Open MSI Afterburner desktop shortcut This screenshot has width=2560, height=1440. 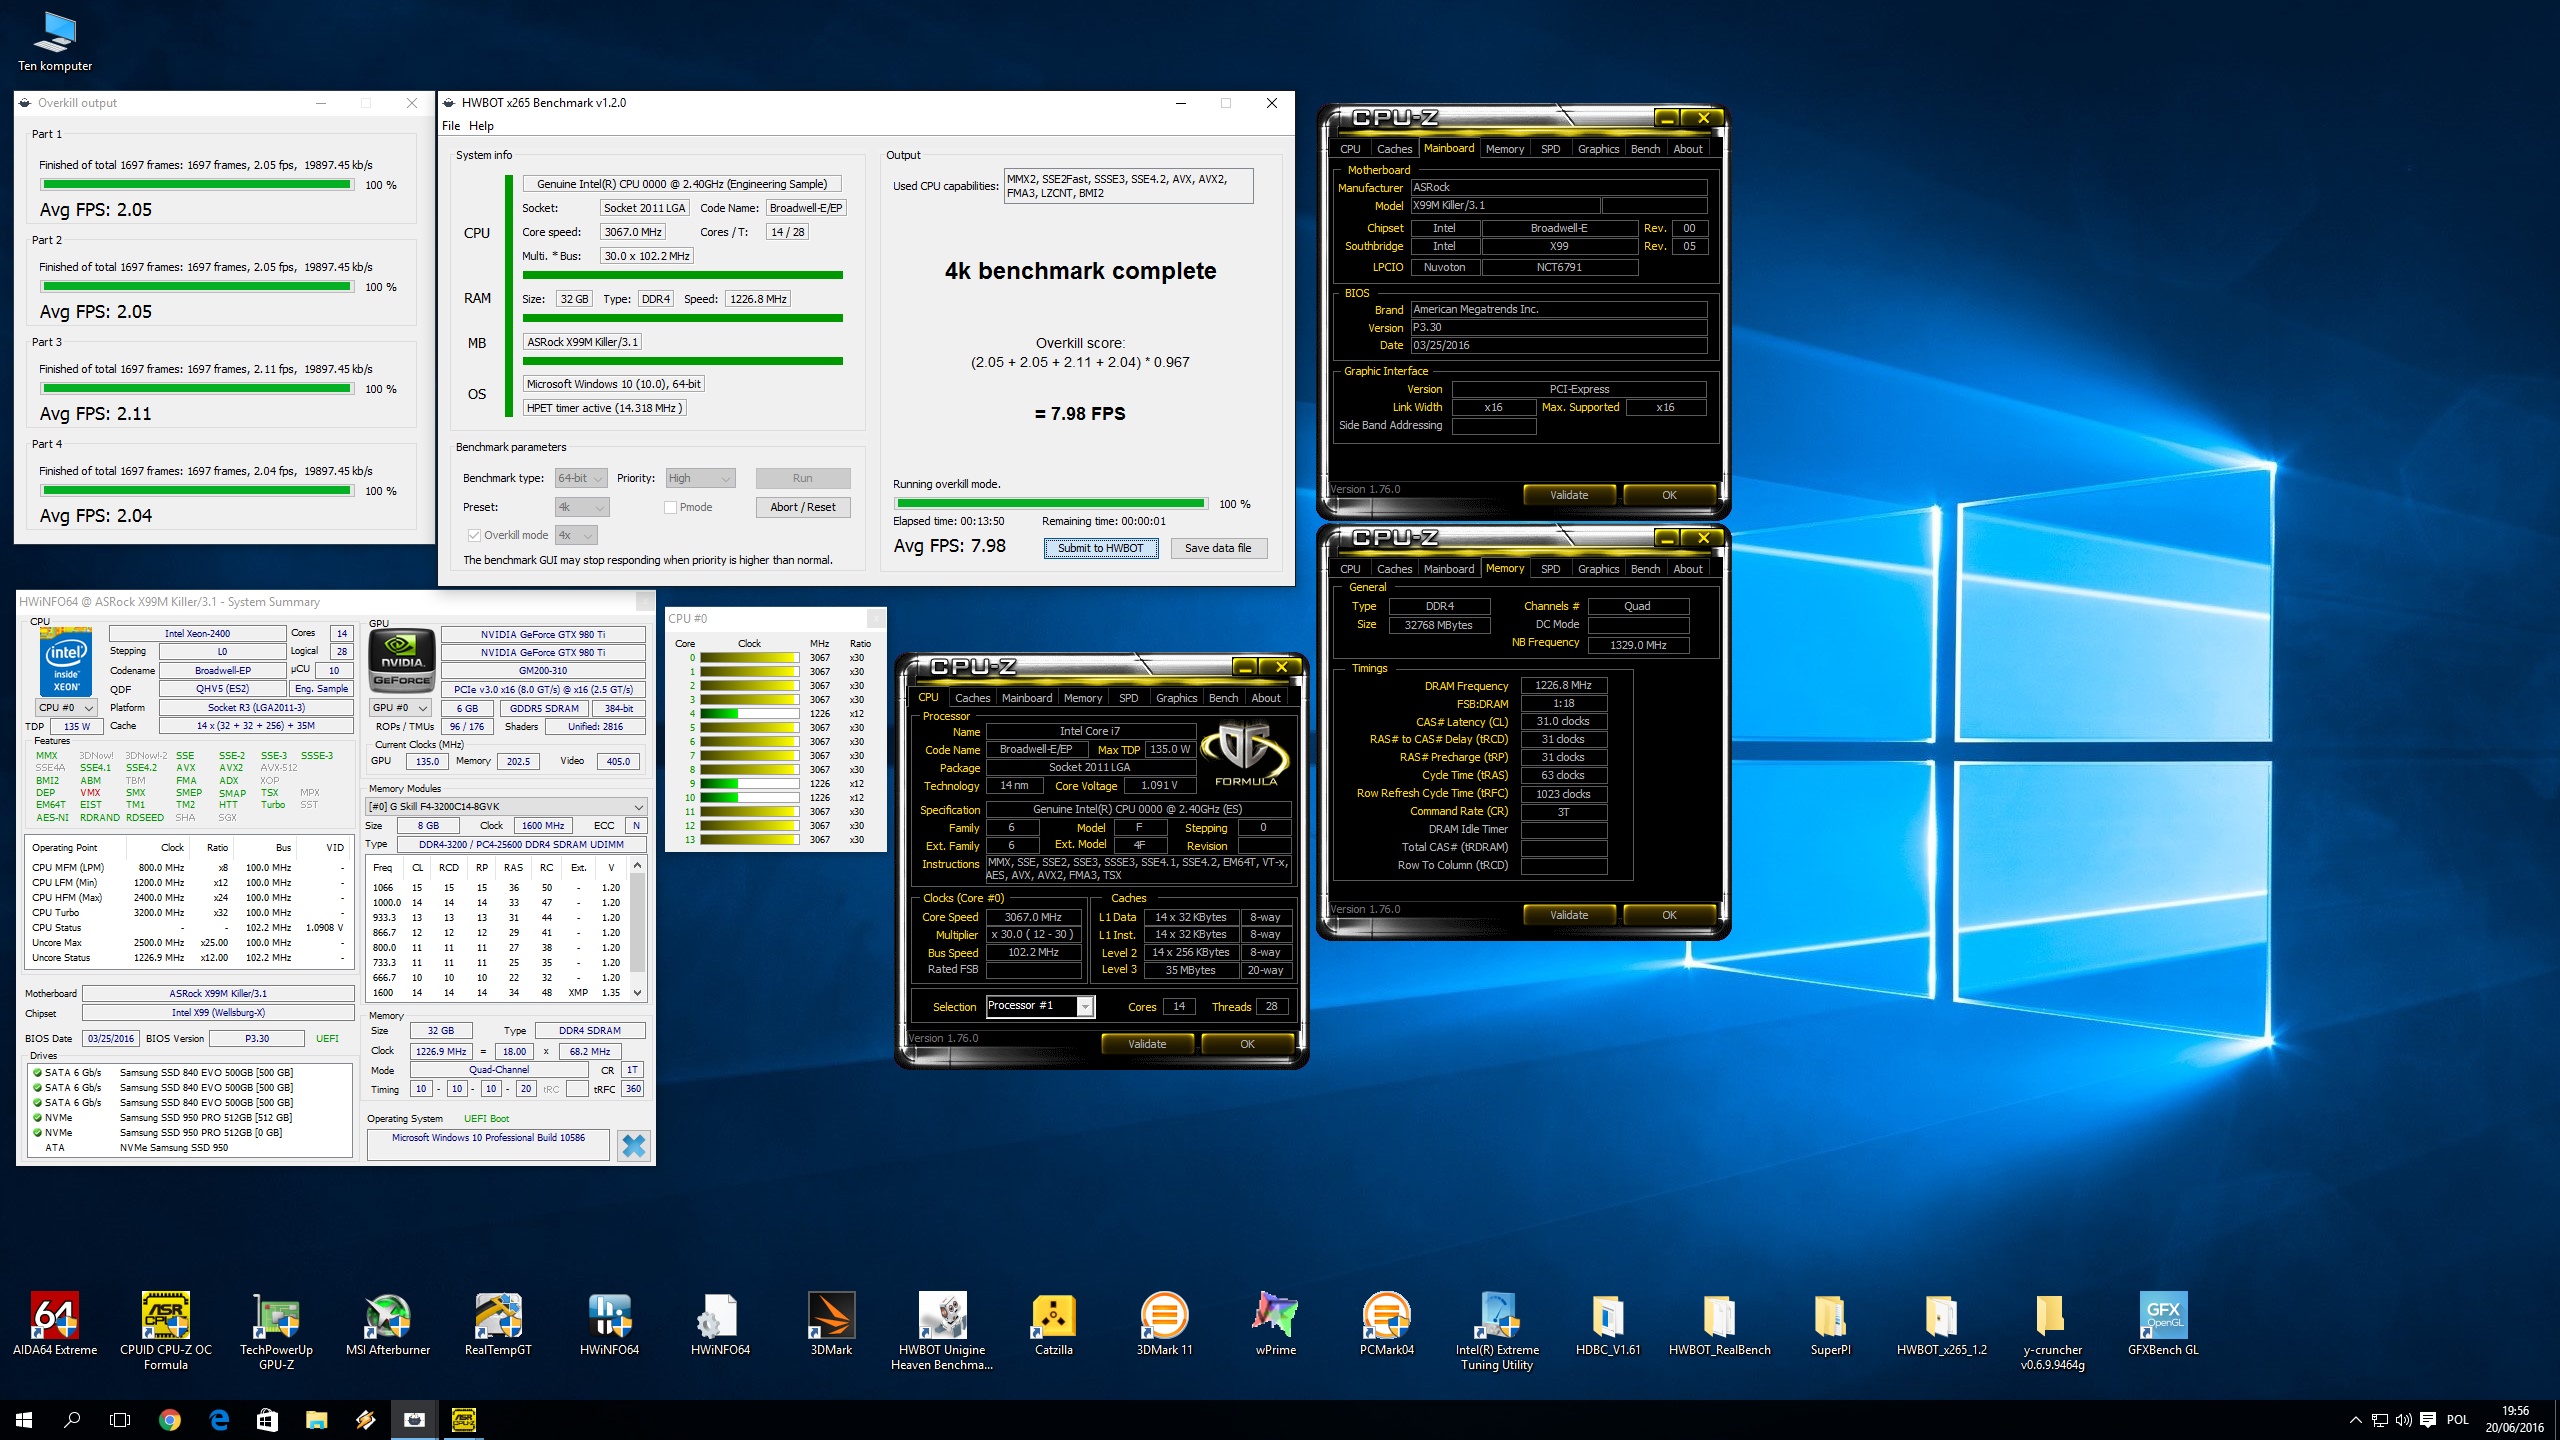click(388, 1325)
